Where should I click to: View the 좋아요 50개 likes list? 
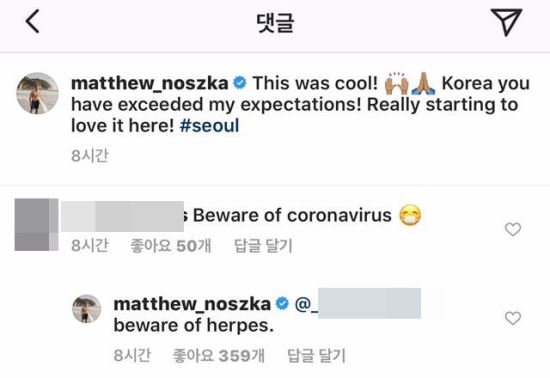(x=171, y=246)
